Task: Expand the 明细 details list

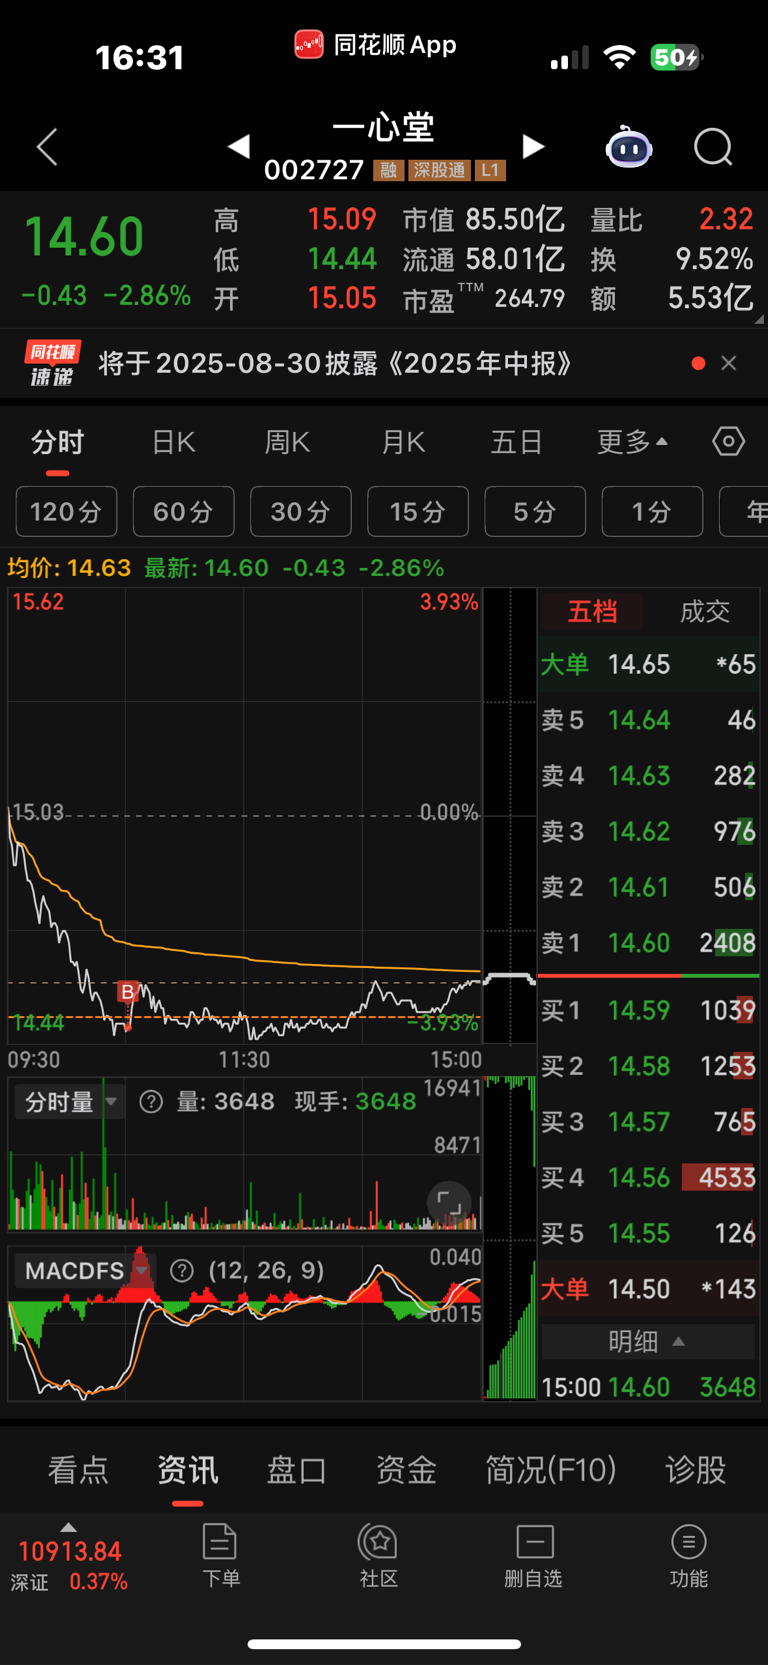Action: pos(648,1341)
